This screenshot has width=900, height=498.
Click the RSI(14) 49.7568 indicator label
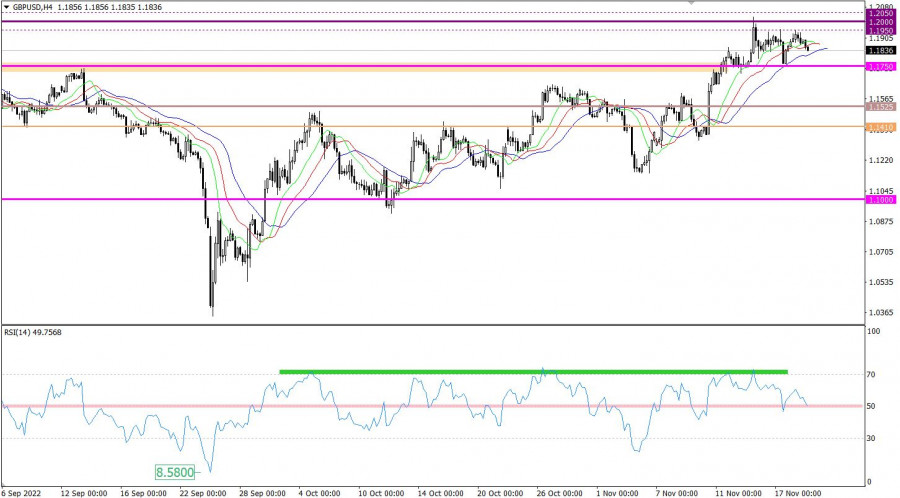(x=32, y=332)
